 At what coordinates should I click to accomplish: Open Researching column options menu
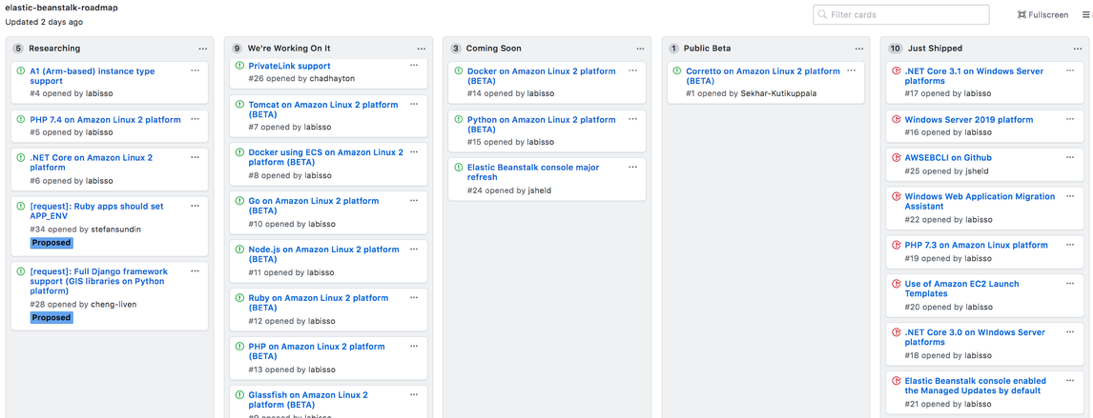203,48
